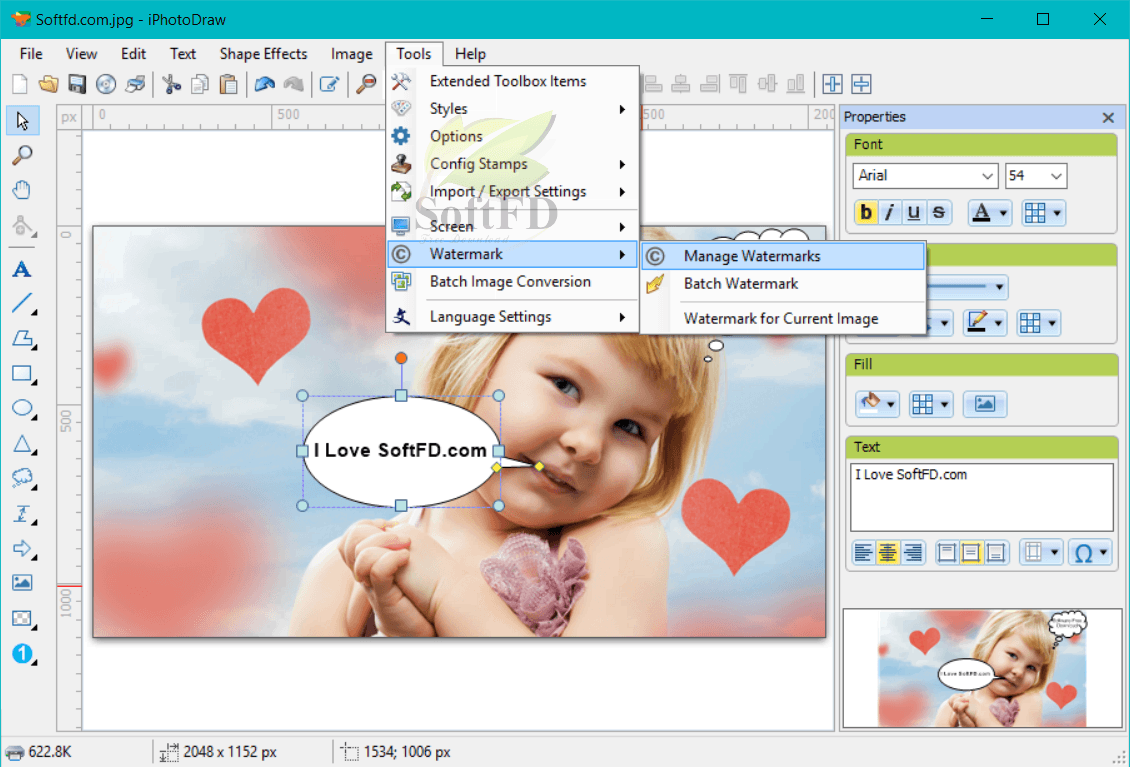Select the Line drawing tool
The height and width of the screenshot is (767, 1130).
pyautogui.click(x=22, y=303)
